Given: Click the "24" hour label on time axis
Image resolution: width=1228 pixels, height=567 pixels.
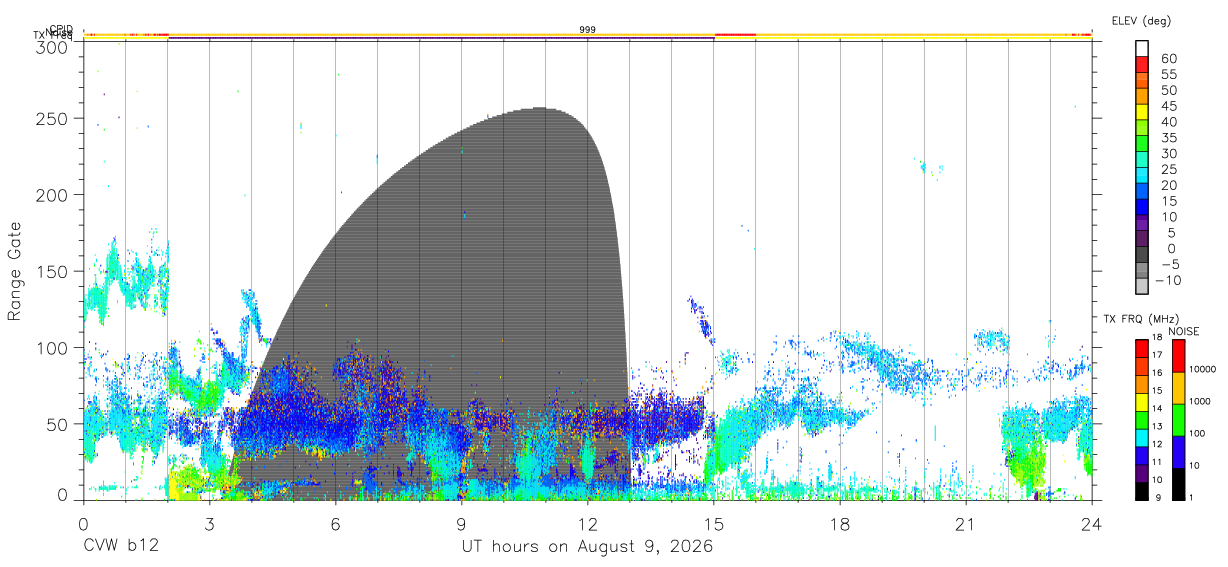Looking at the screenshot, I should pyautogui.click(x=1091, y=523).
